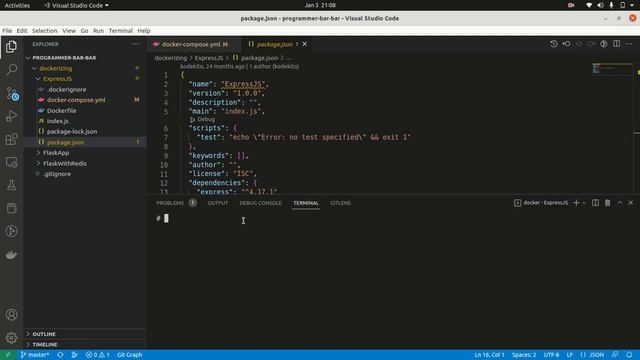Screen dimensions: 640x360
Task: Expand the OUTLINE section
Action: click(44, 334)
